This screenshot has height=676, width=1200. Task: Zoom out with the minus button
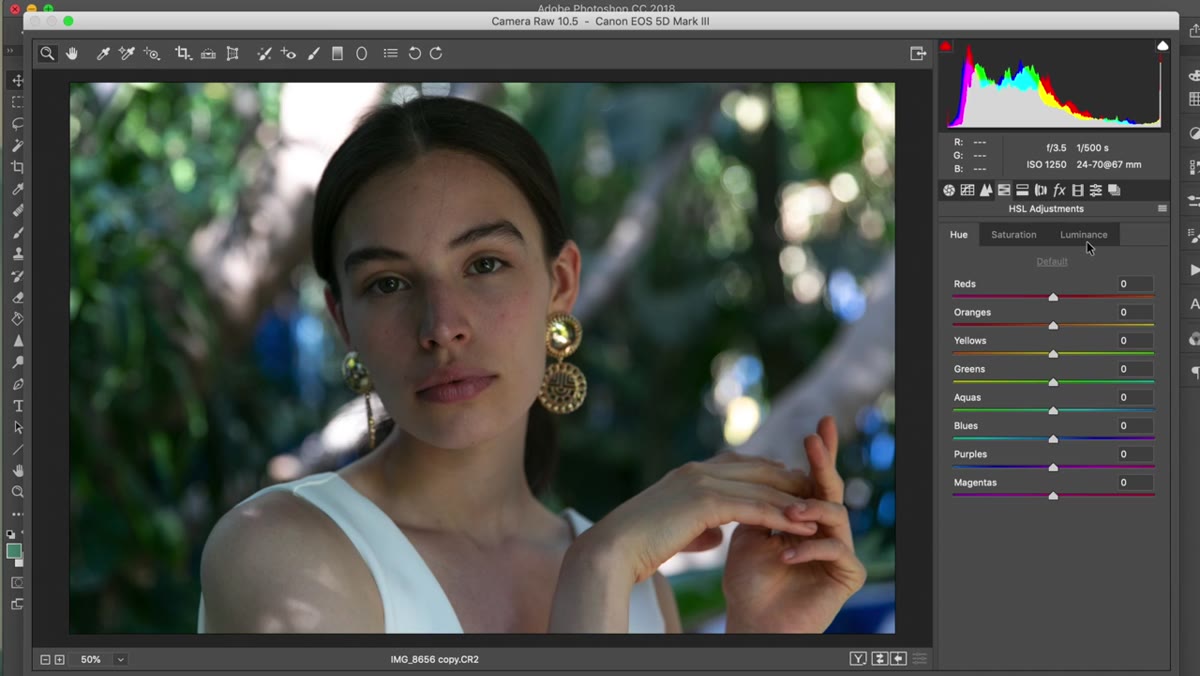click(45, 660)
